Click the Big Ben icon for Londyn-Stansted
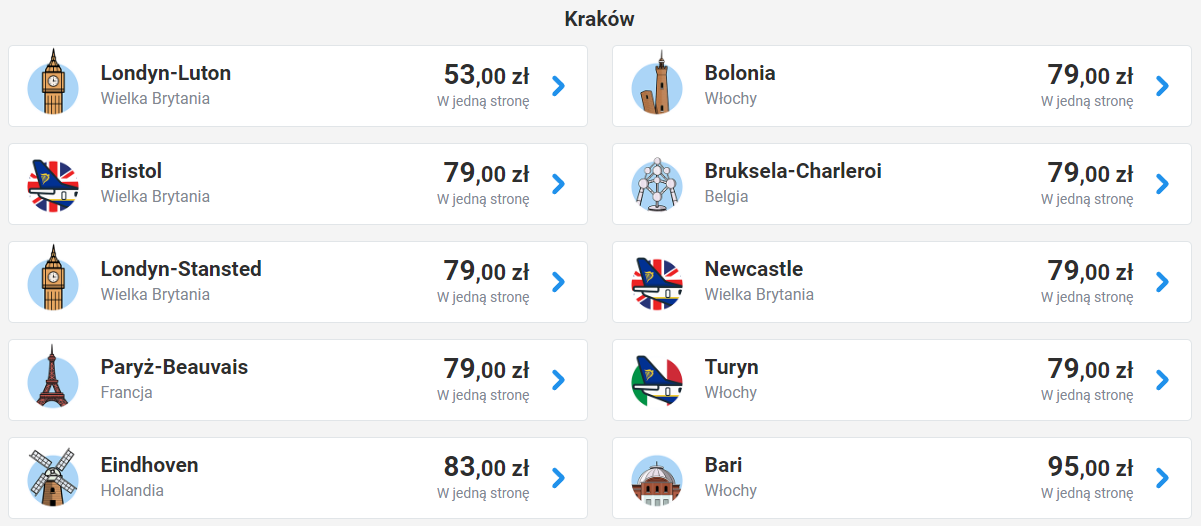This screenshot has height=526, width=1201. pos(52,280)
